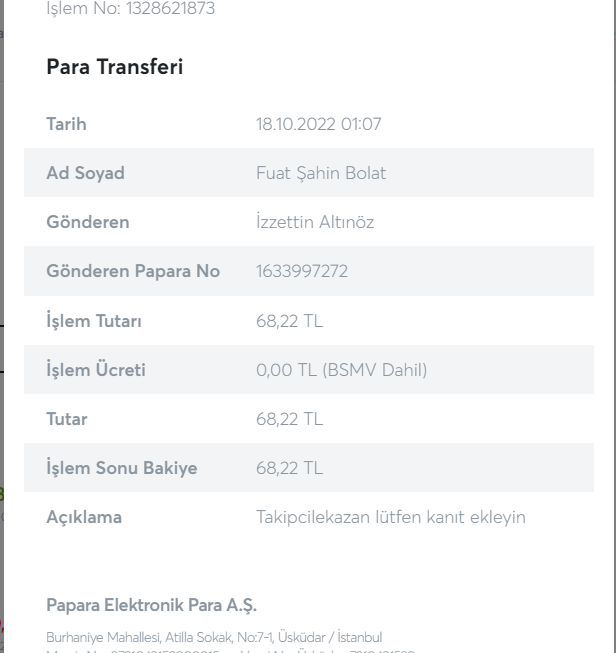Select the Tarih label

pyautogui.click(x=67, y=125)
